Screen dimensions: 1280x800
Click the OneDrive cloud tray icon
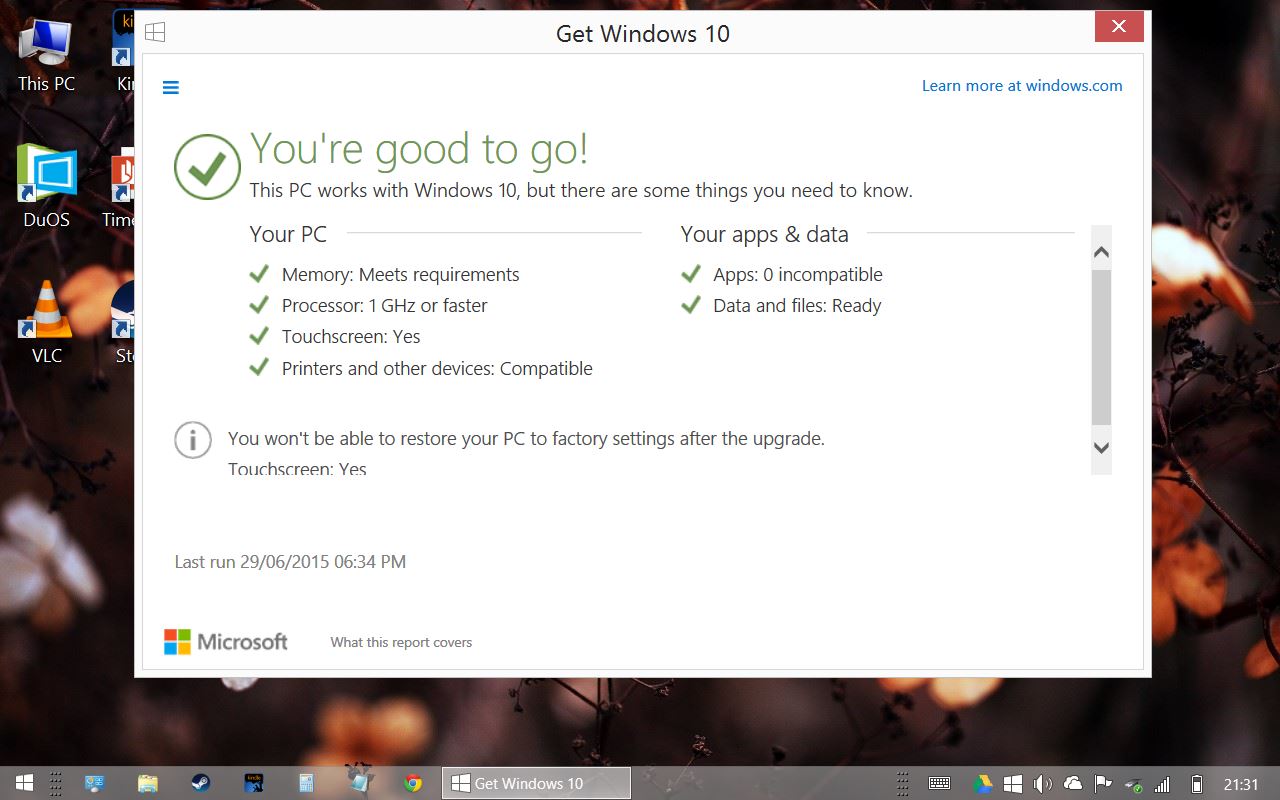tap(1073, 784)
